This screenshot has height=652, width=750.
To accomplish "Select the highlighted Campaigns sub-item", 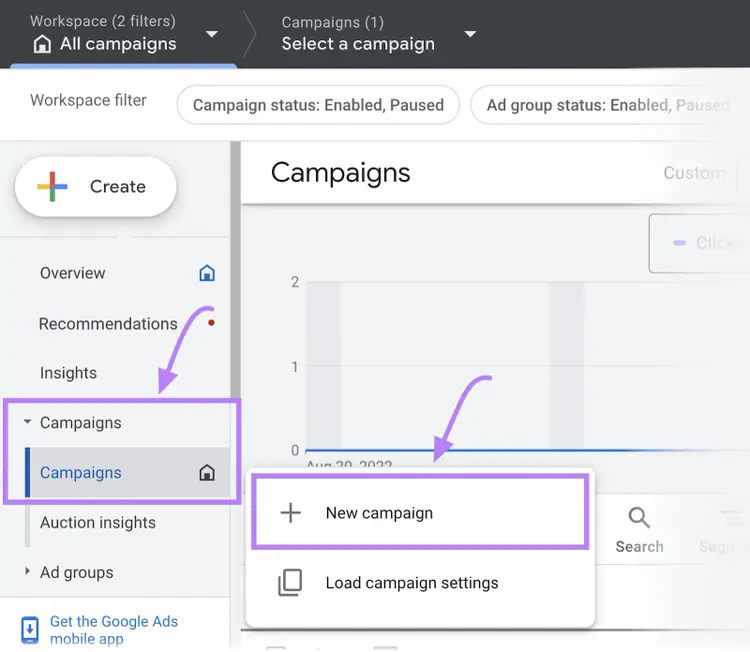I will point(127,473).
